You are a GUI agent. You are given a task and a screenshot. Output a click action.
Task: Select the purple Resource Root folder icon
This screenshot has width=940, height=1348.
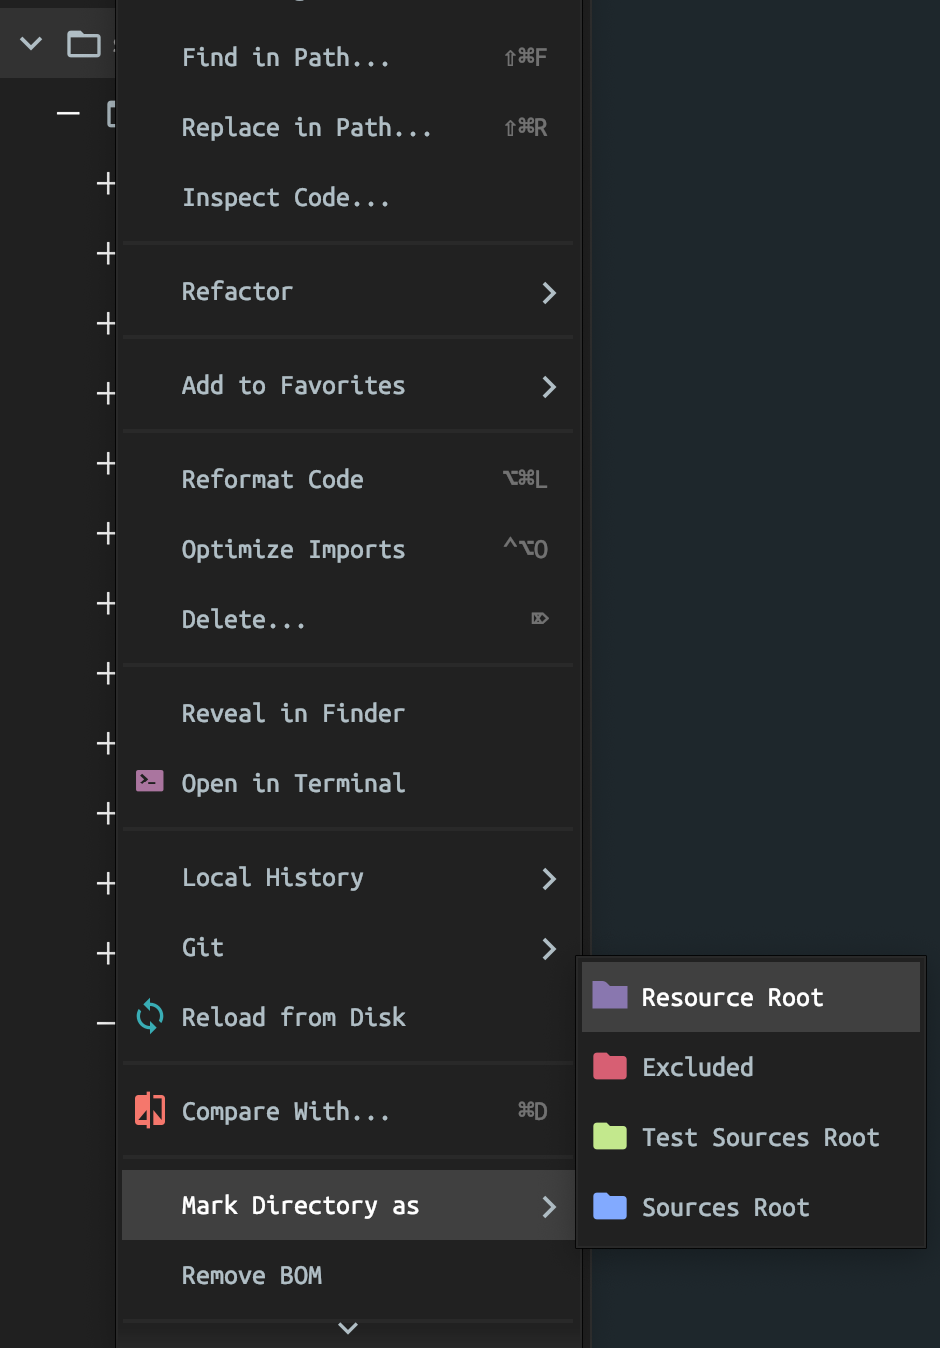(609, 996)
